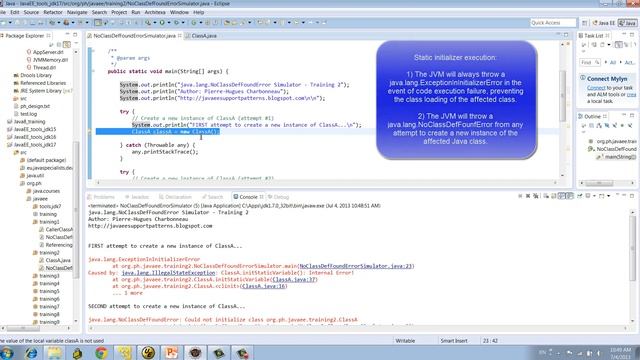Open the Navigate menu
The width and height of the screenshot is (640, 360).
click(x=77, y=13)
